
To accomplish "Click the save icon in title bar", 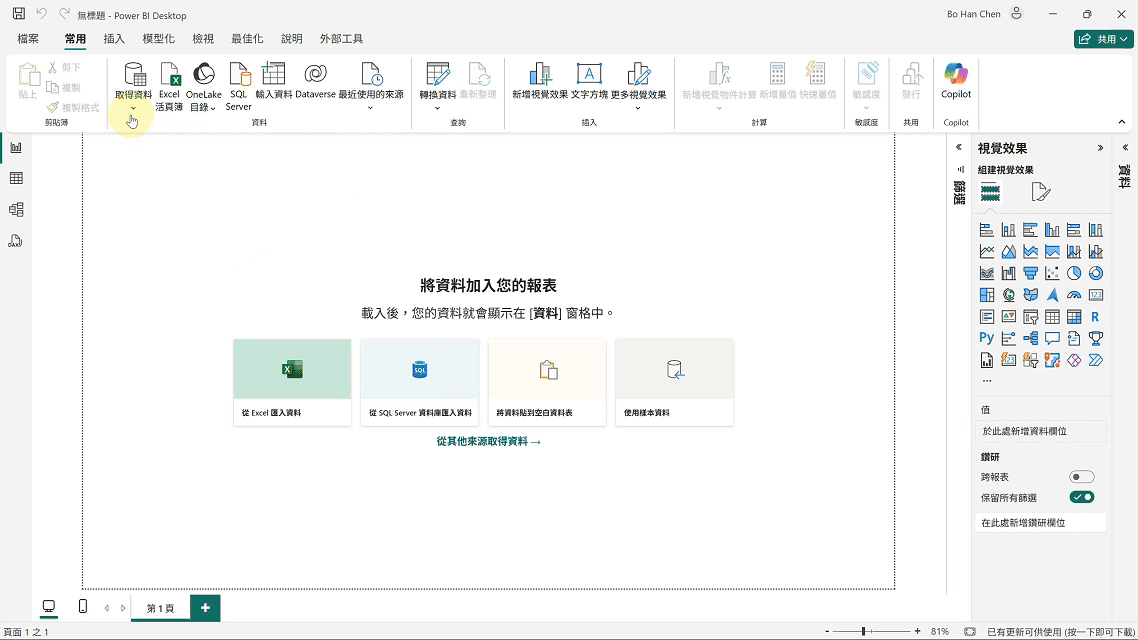I will click(19, 14).
